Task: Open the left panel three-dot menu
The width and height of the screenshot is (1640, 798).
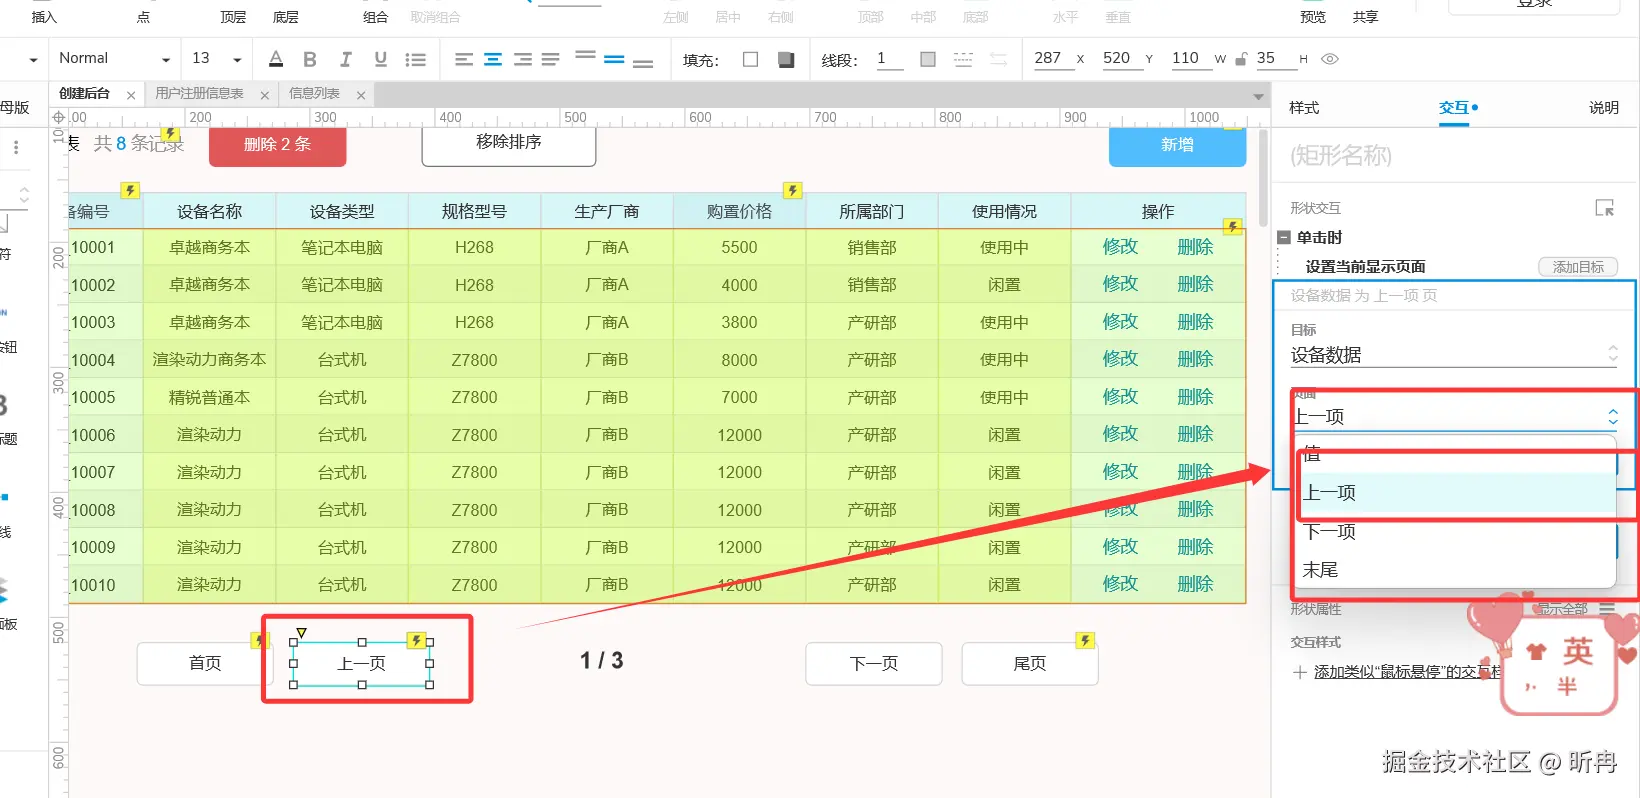Action: click(x=16, y=148)
